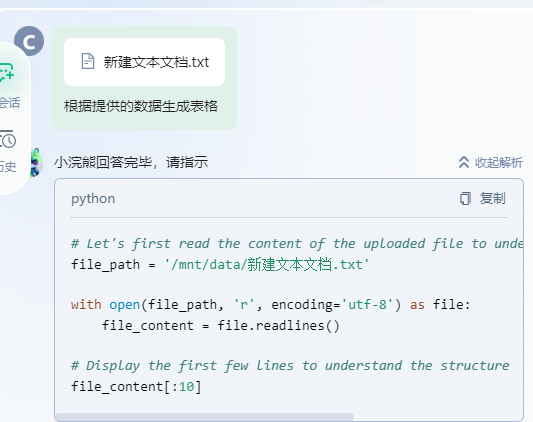Click the with open(file_path) code line
The height and width of the screenshot is (422, 533).
[x=270, y=304]
